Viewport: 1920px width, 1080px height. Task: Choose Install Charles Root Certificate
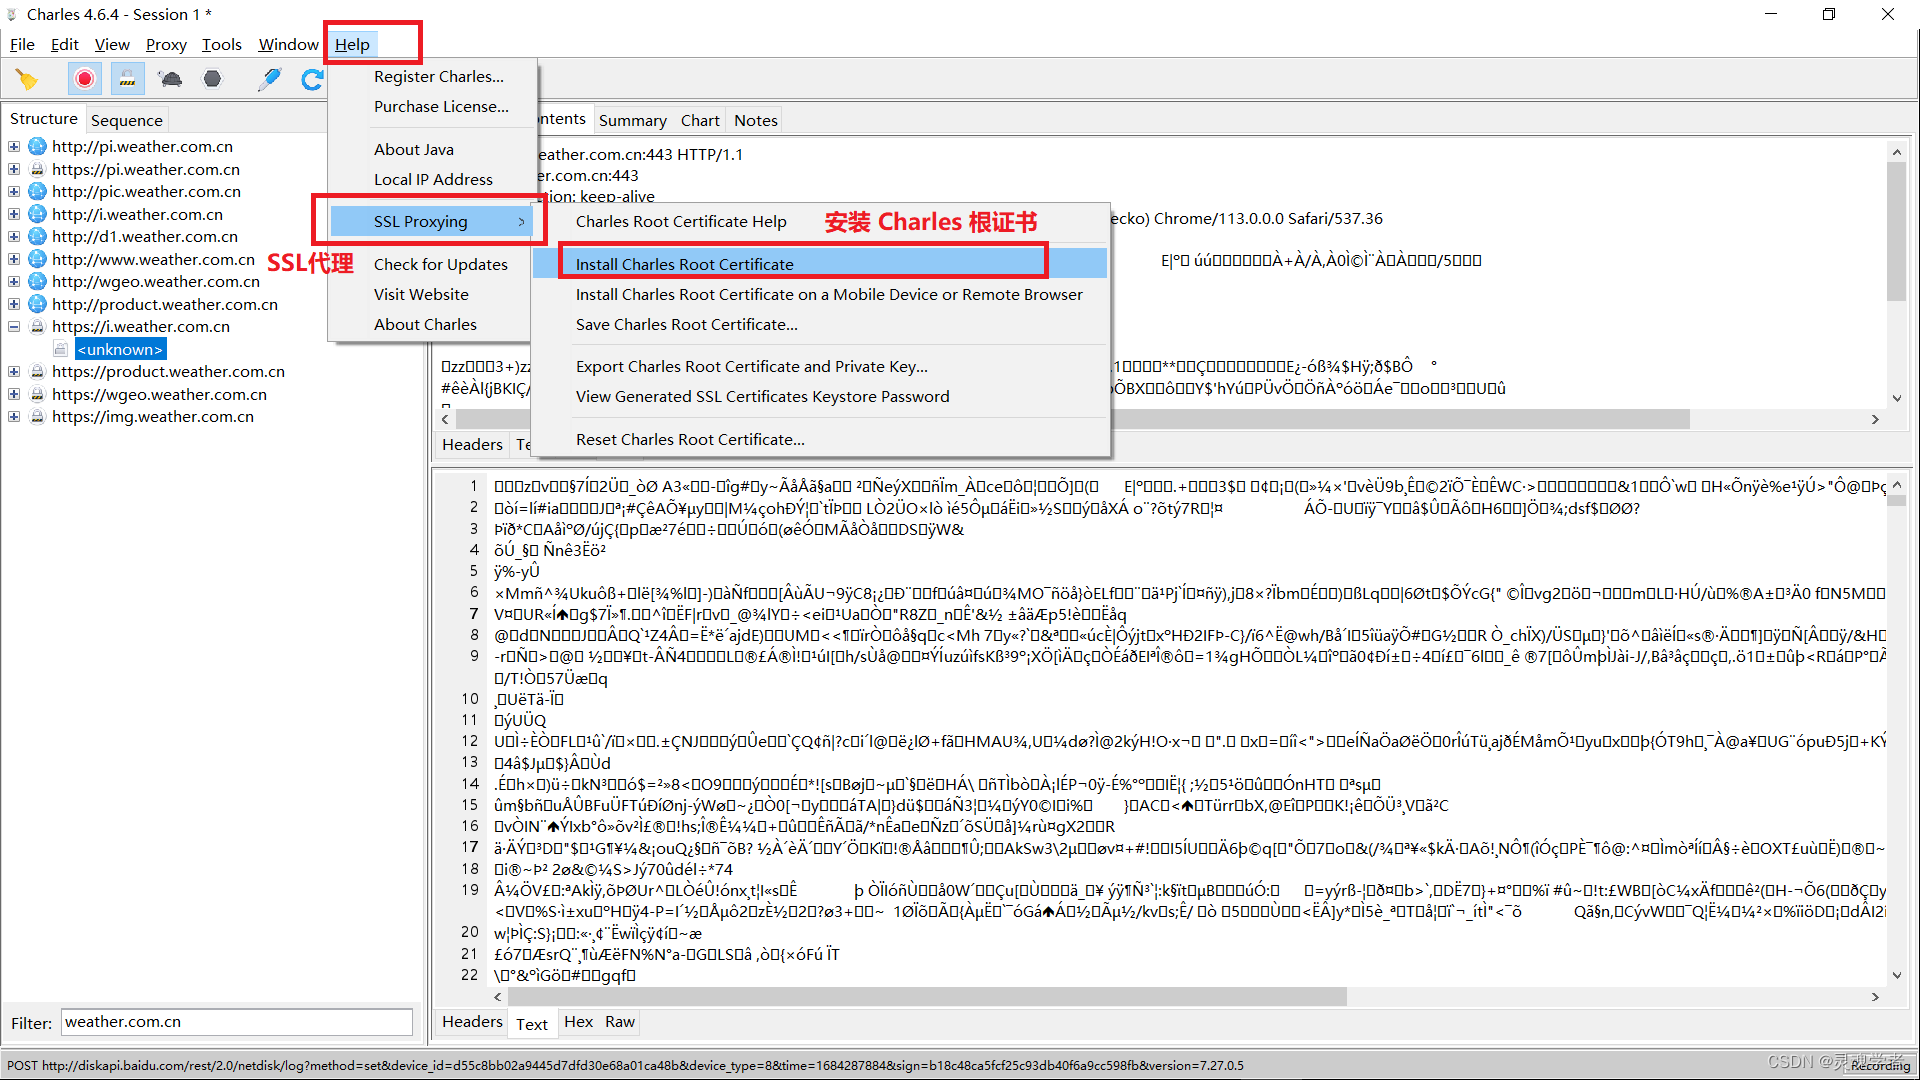[685, 264]
